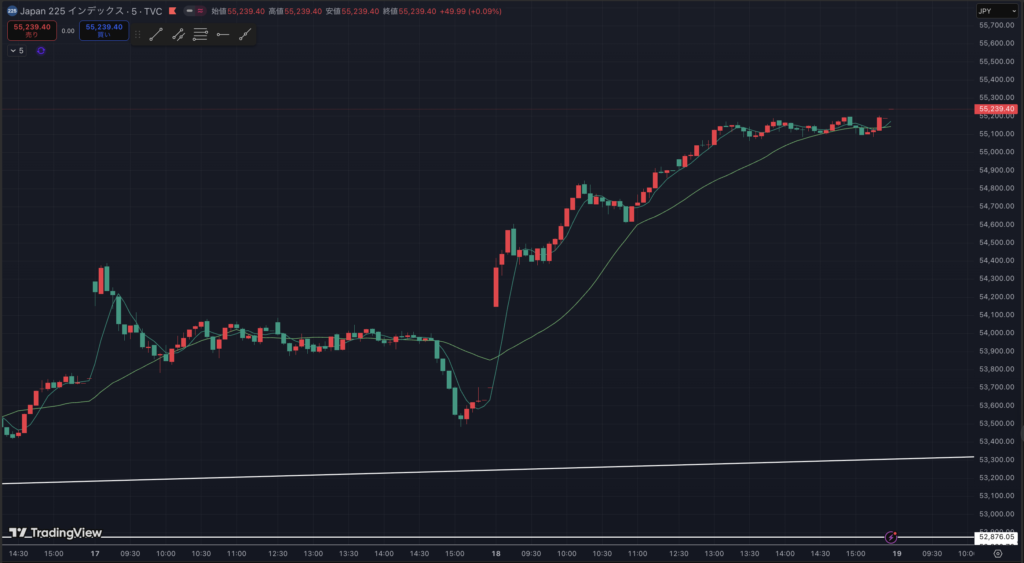Click the drag handle of drawing toolbar
1024x563 pixels.
(138, 34)
